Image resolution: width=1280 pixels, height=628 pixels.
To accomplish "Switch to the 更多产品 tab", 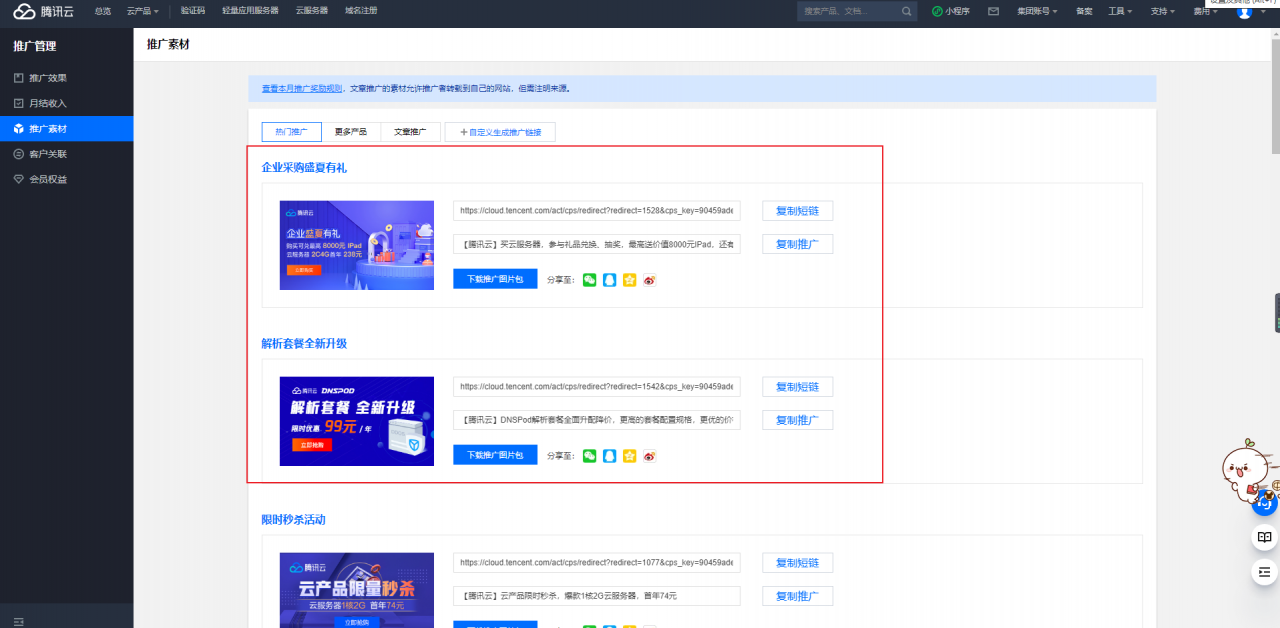I will pos(351,132).
